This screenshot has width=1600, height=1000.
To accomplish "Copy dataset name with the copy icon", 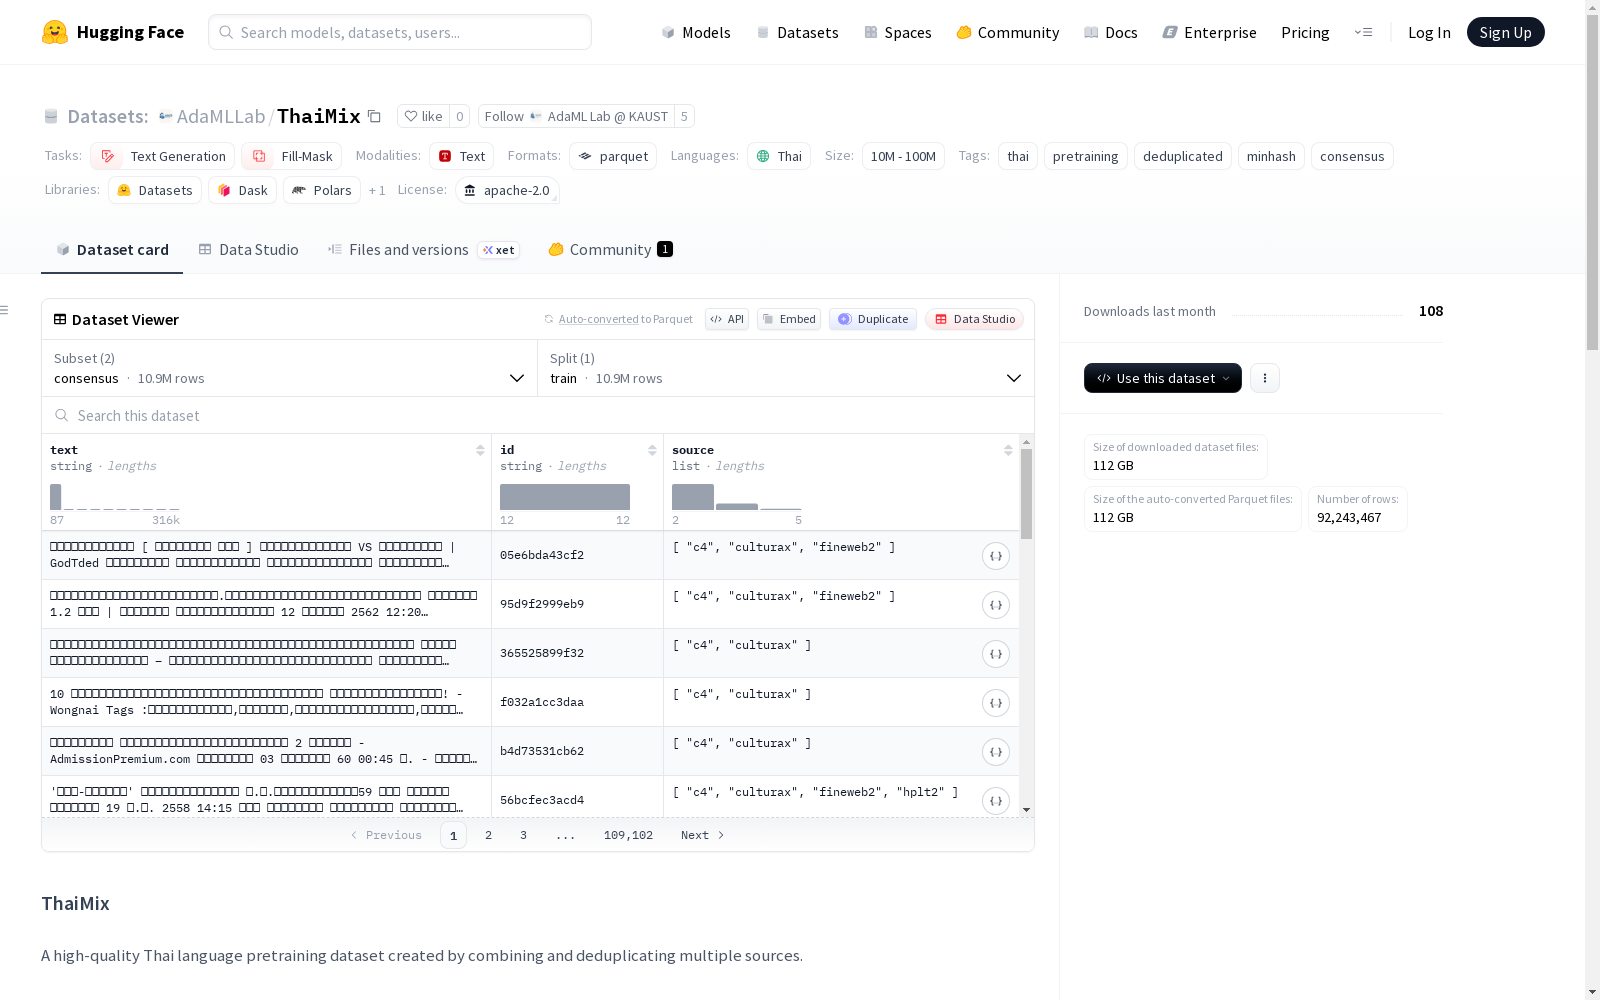I will (x=374, y=116).
